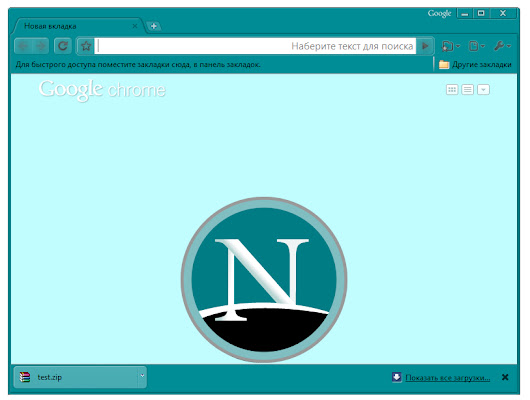Screen dimensions: 530x400
Task: Expand the test.zip download options arrow
Action: click(142, 376)
